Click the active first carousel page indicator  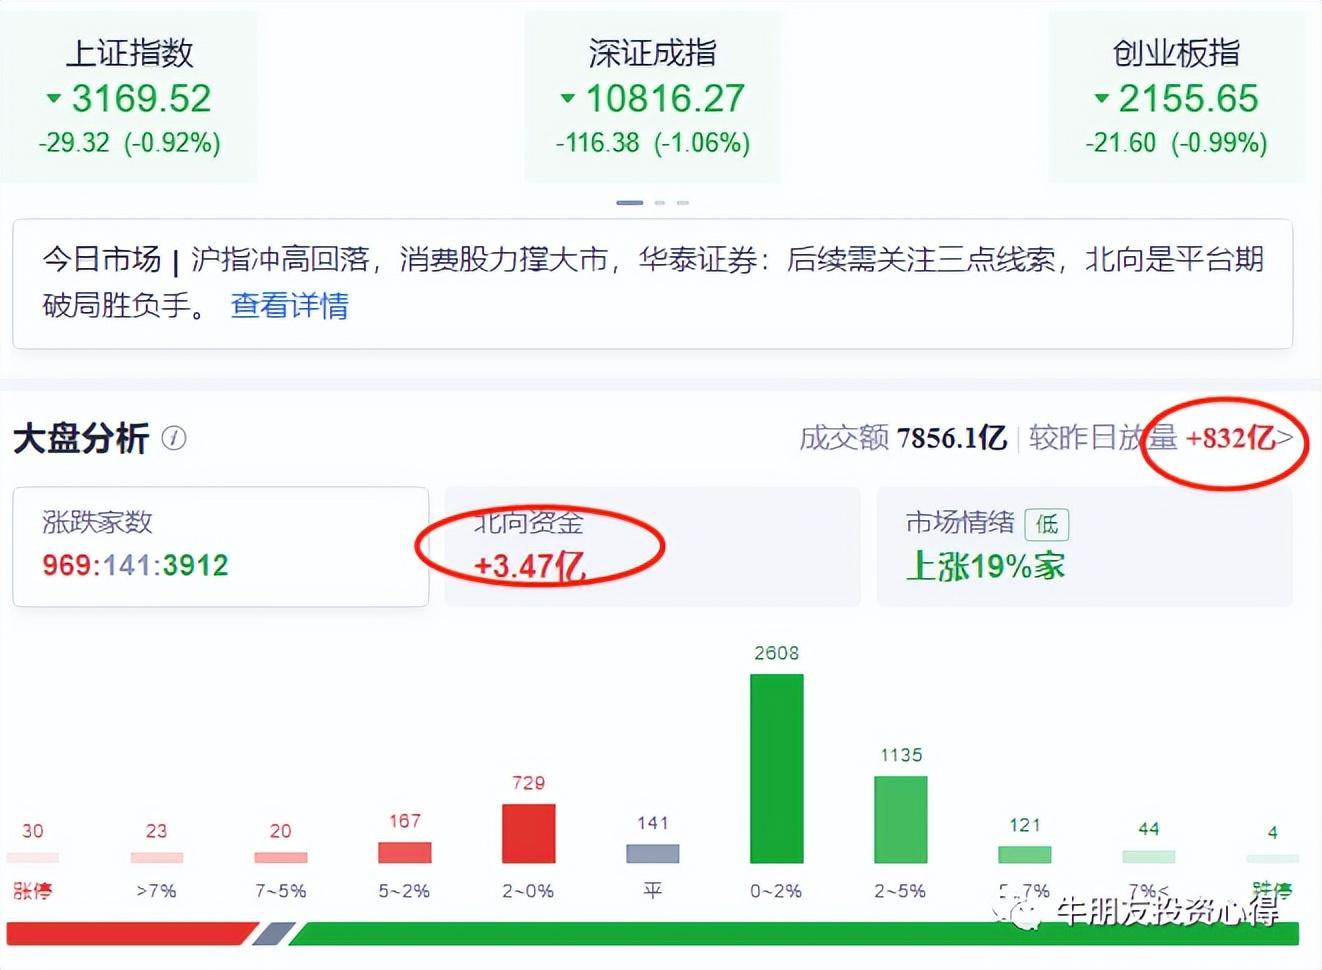[629, 203]
